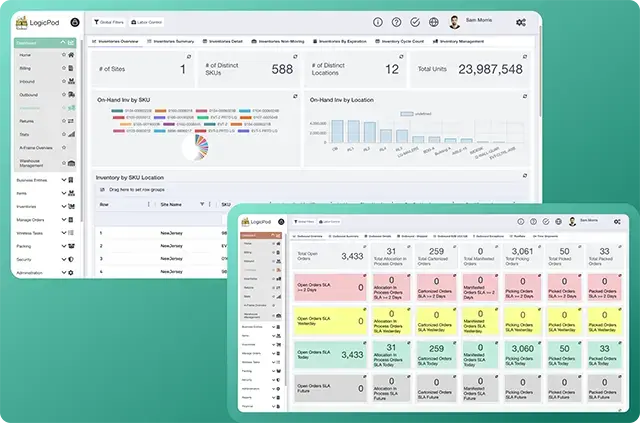Open the round profile icon beside the LogicPod logo in the inventory window
The width and height of the screenshot is (640, 423).
click(x=75, y=22)
